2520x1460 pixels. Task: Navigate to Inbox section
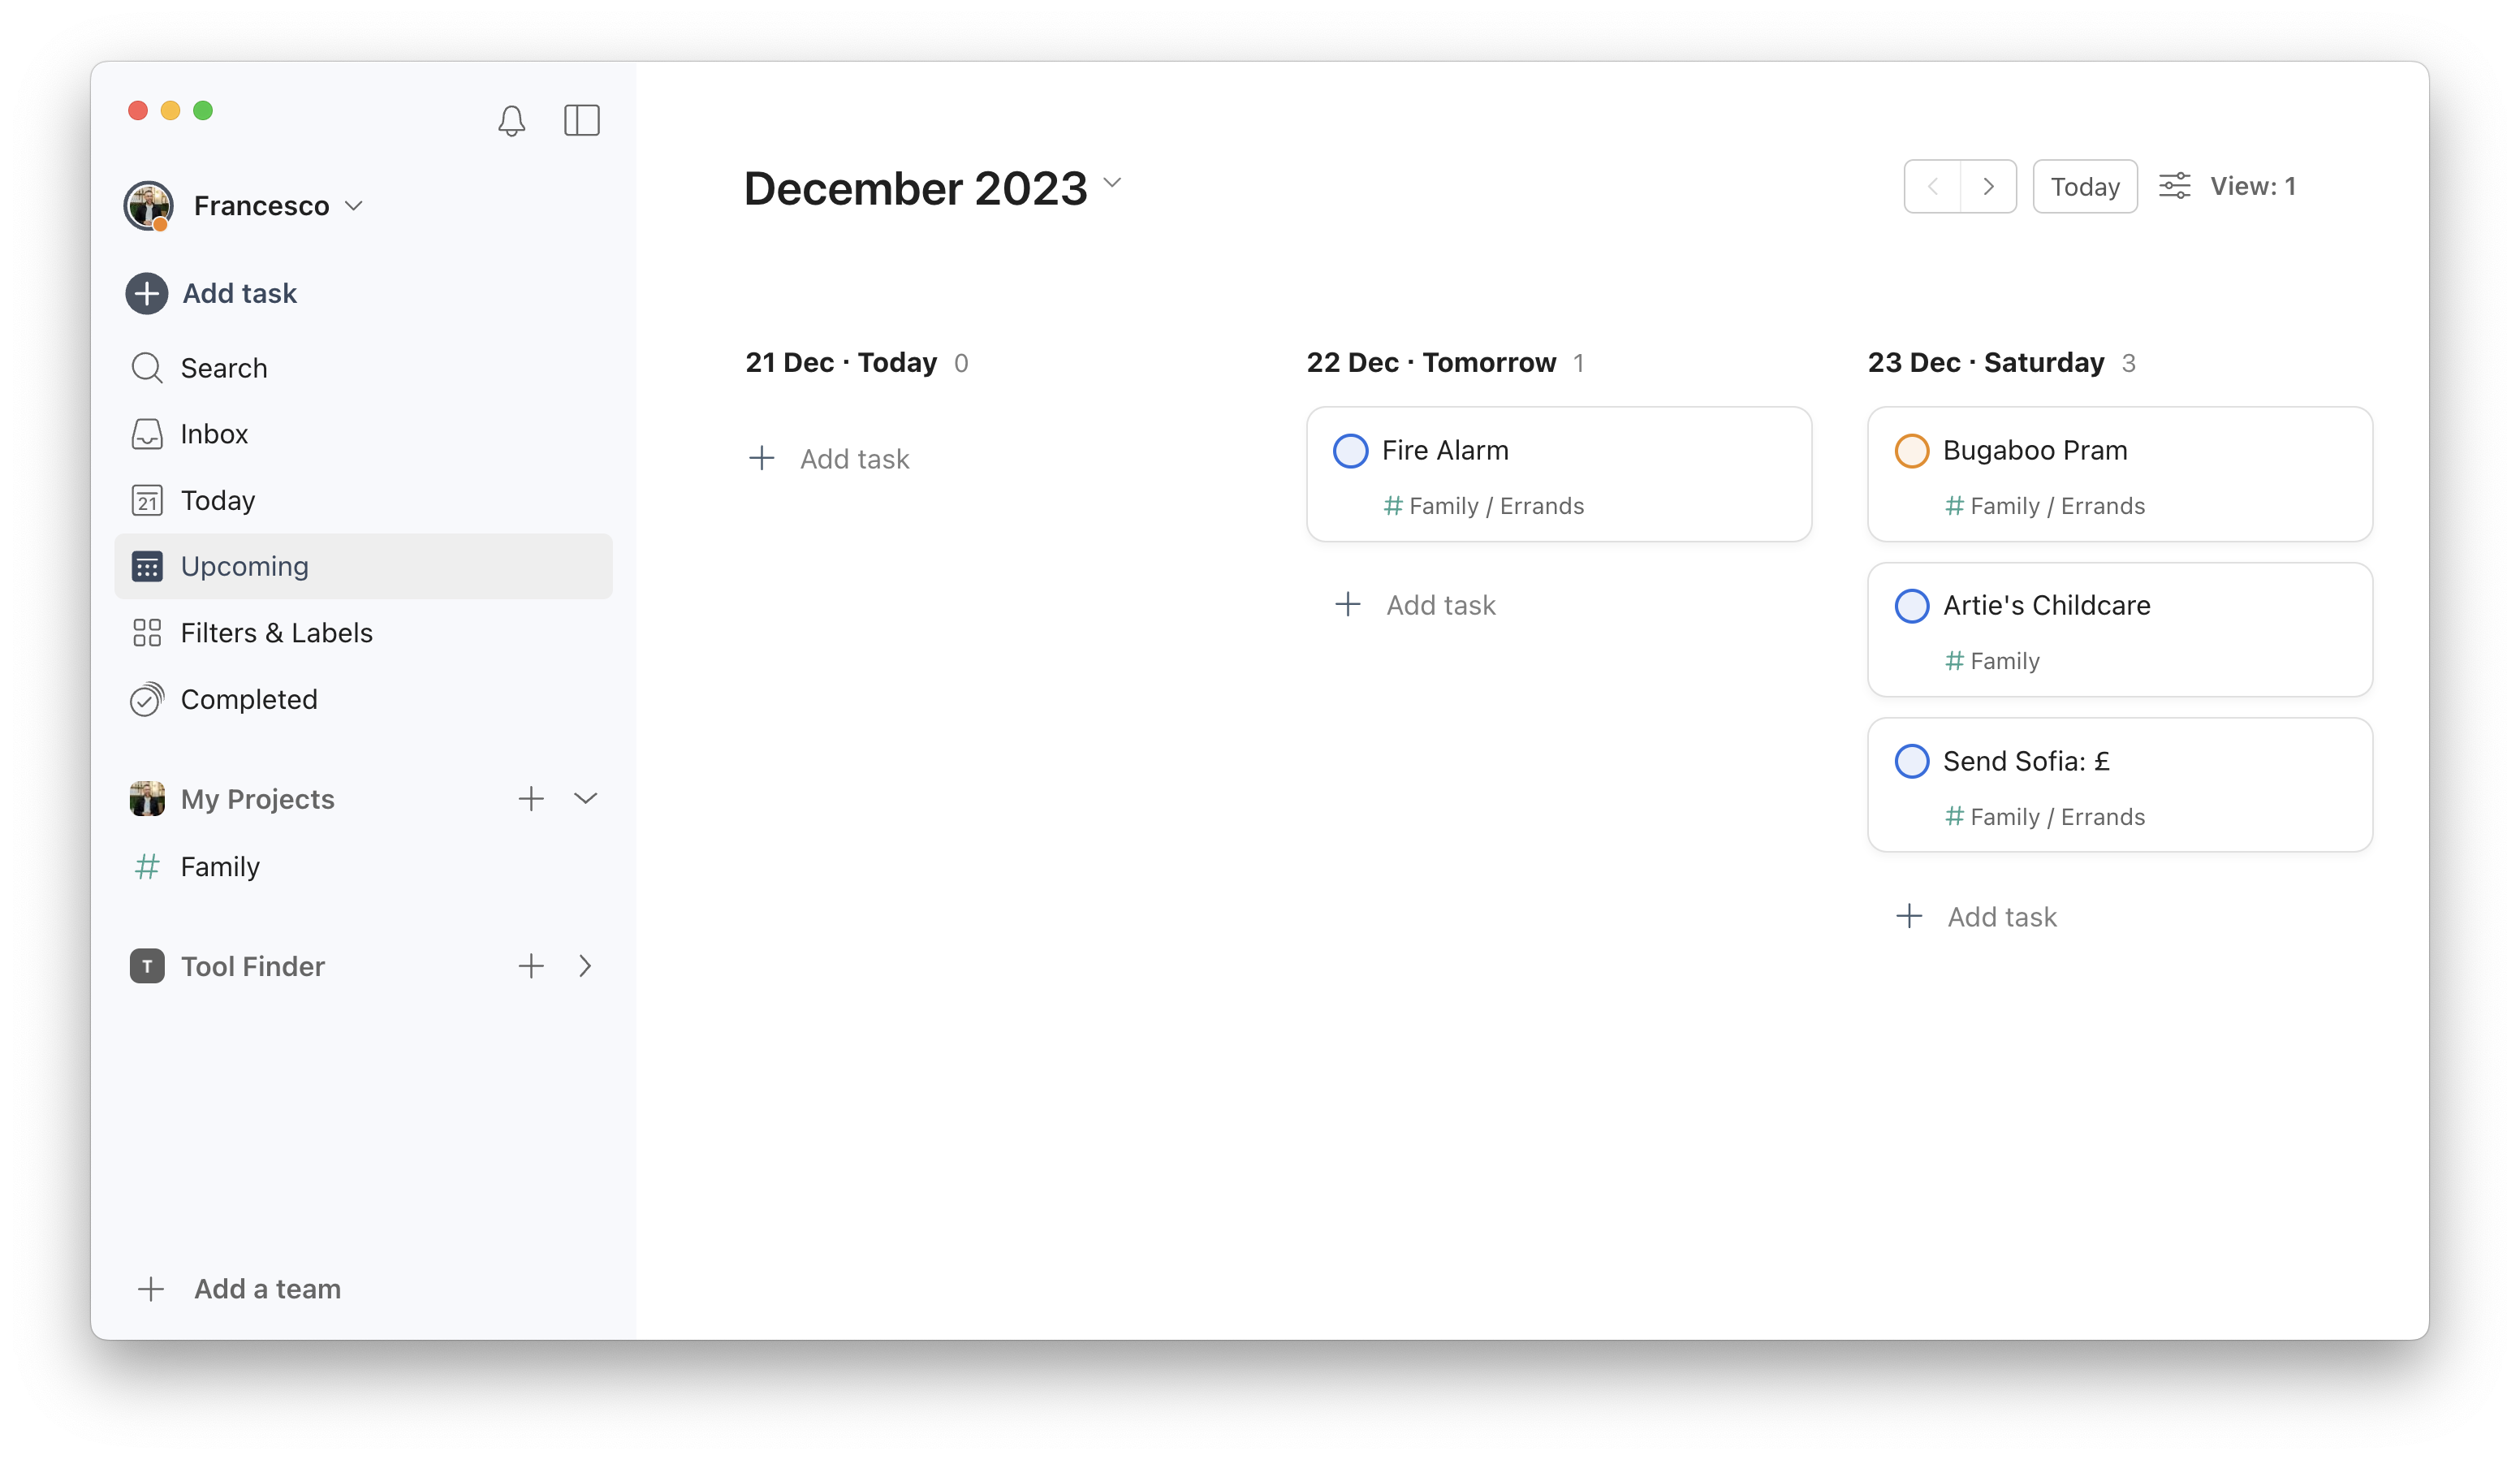pos(214,433)
